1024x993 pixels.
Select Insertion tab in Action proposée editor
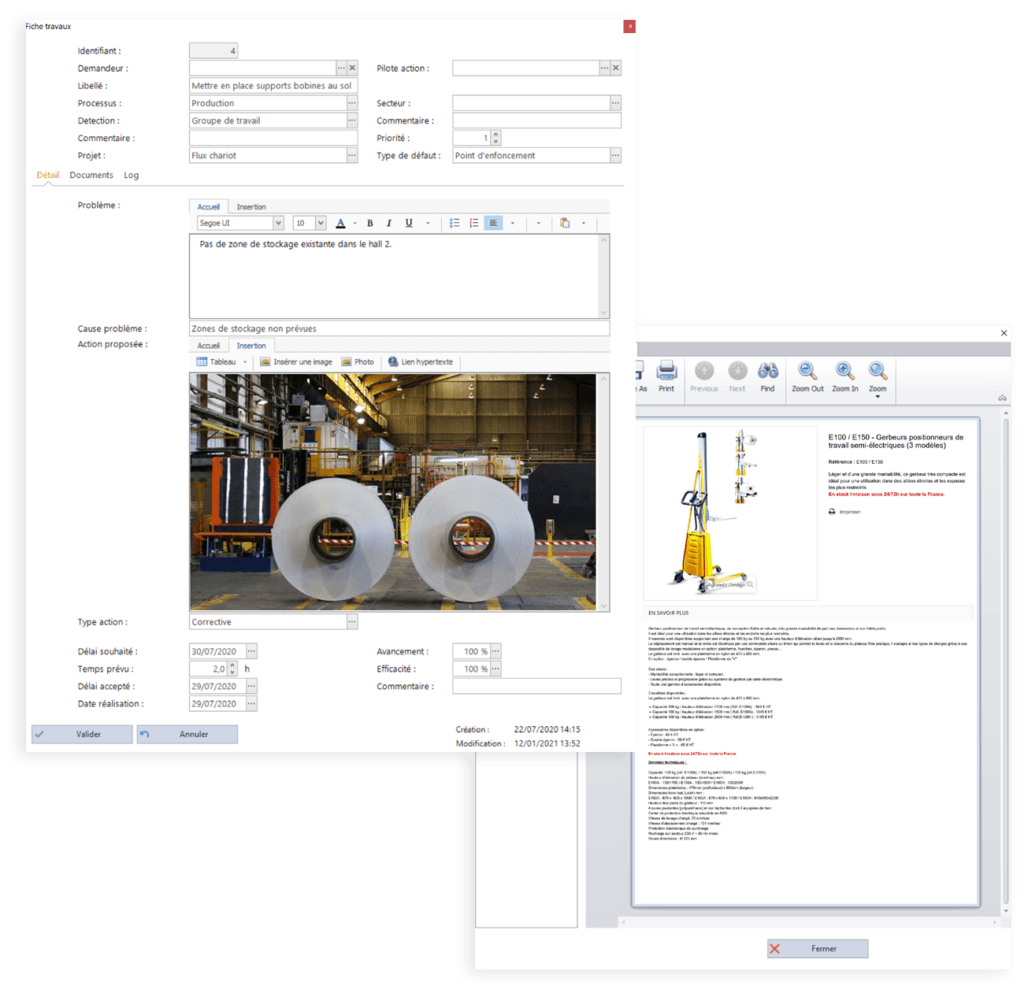tap(251, 346)
